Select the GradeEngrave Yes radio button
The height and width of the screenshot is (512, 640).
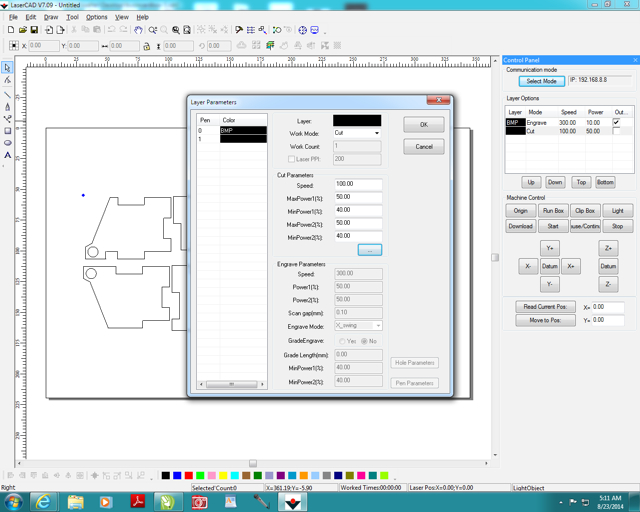(342, 341)
